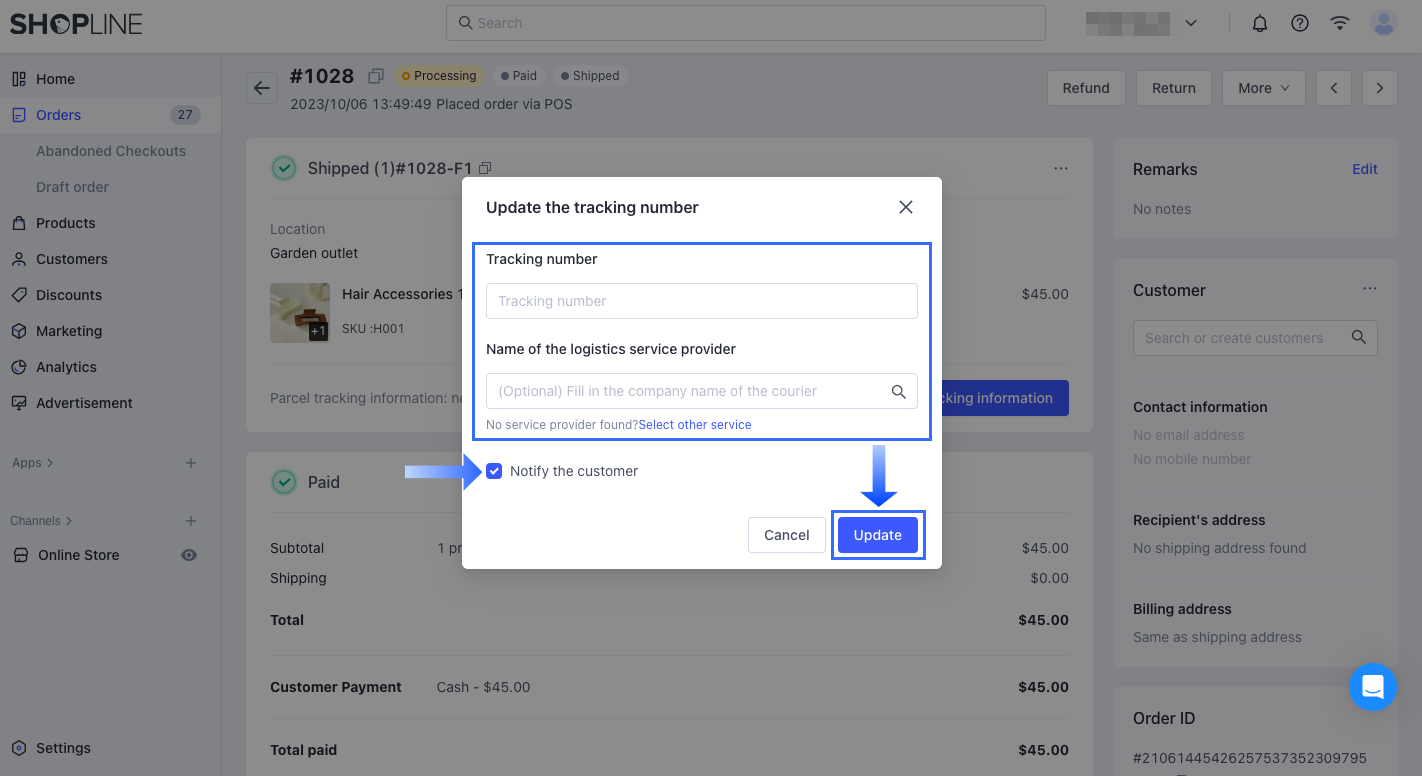Click the search magnifier in logistics provider field
Screen dimensions: 1422x776
pyautogui.click(x=898, y=391)
